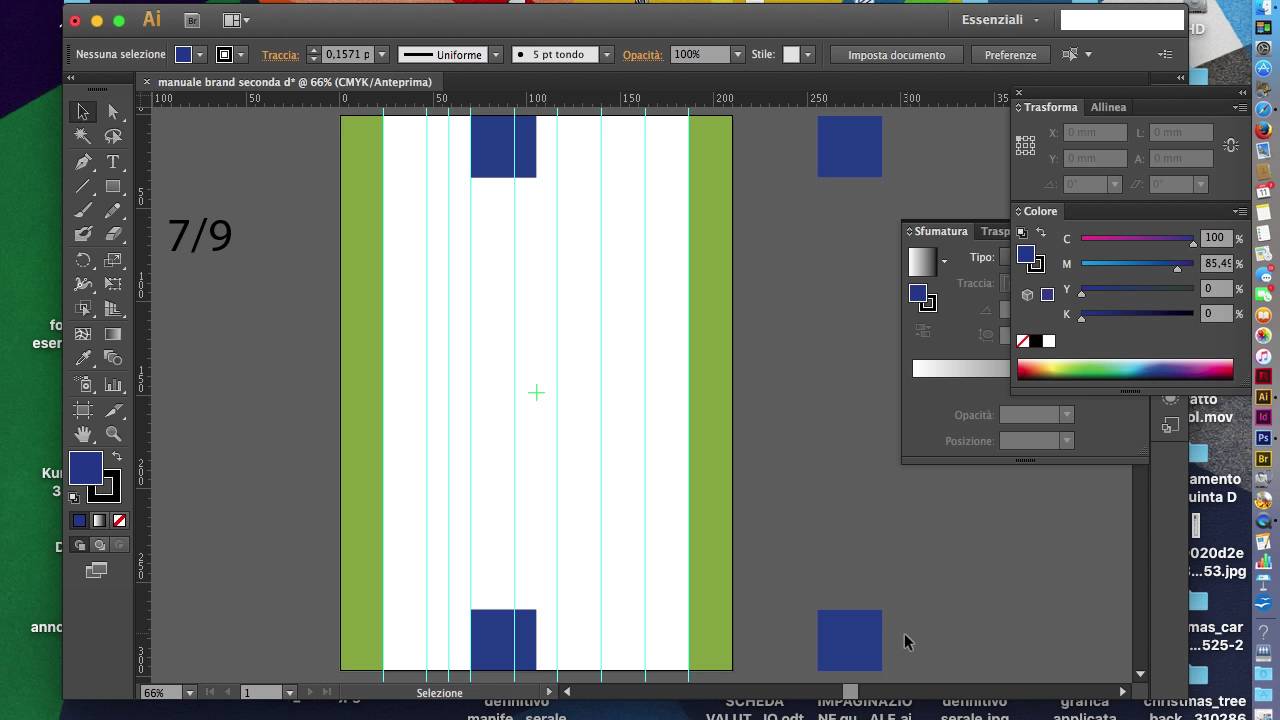
Task: Enable Draw Behind mode
Action: (x=99, y=545)
